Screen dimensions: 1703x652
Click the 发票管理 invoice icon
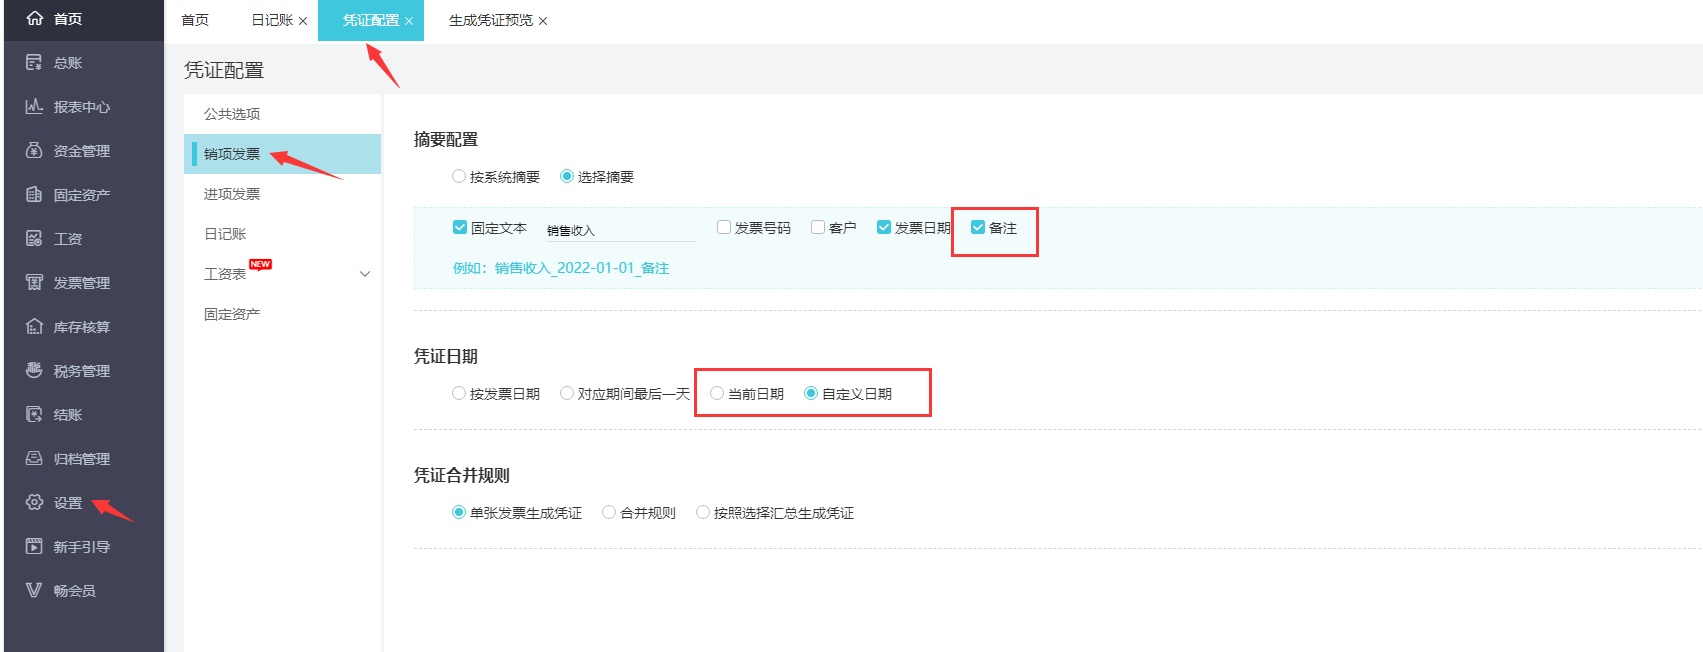pyautogui.click(x=34, y=283)
